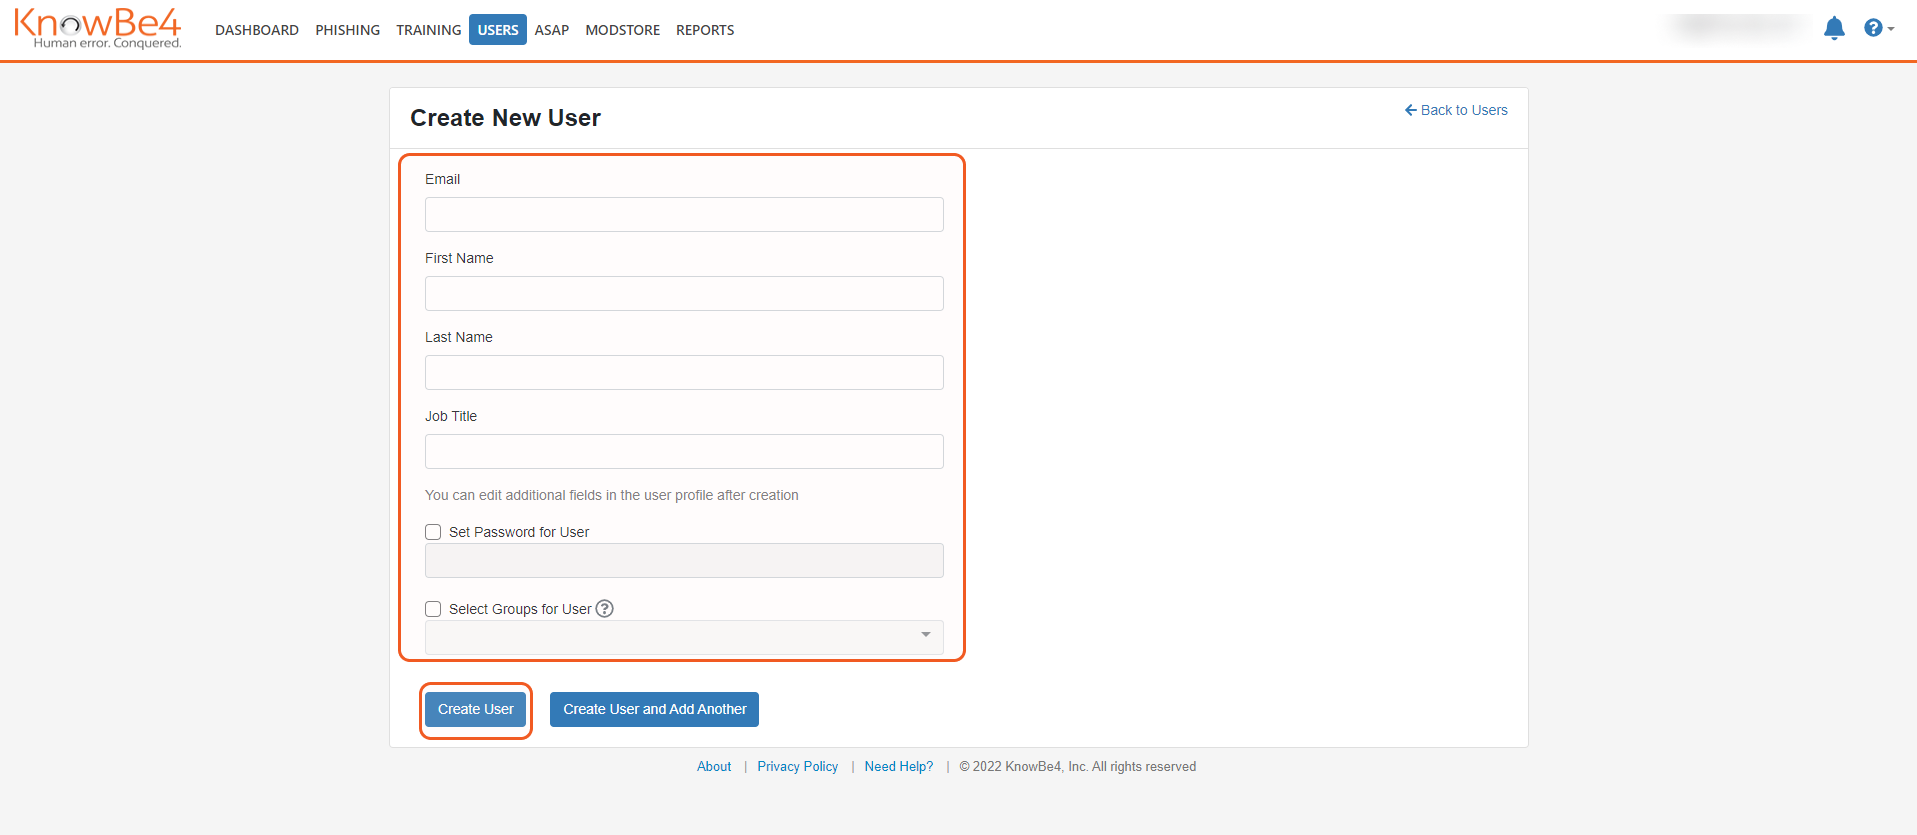Open the Dashboard tab
This screenshot has width=1917, height=835.
click(x=257, y=30)
